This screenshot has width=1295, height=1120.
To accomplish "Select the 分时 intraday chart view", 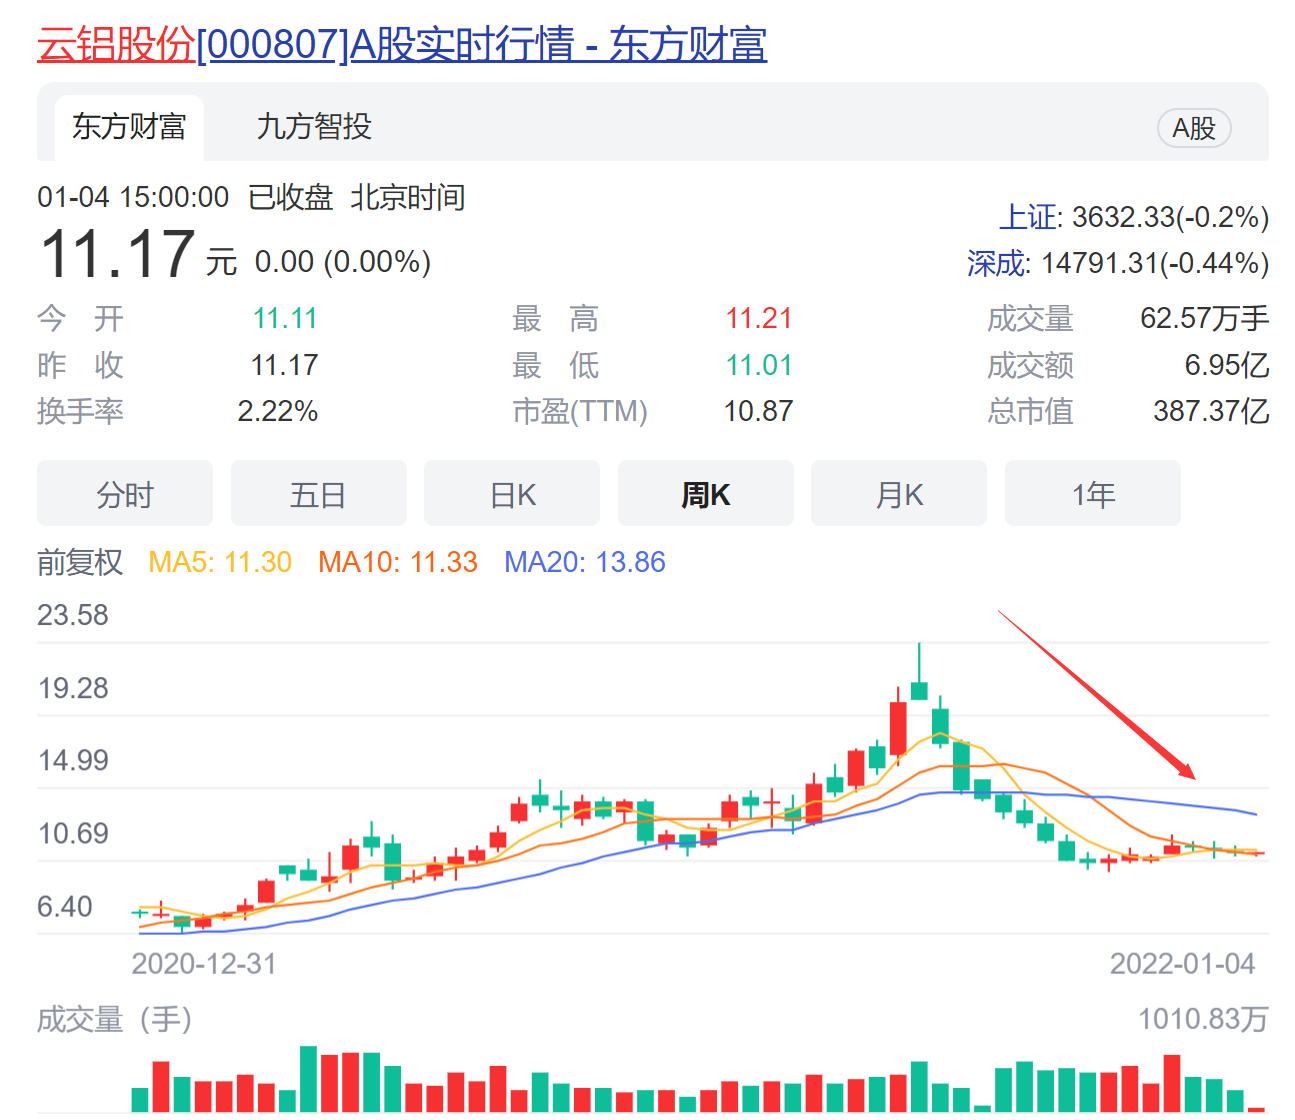I will point(124,493).
